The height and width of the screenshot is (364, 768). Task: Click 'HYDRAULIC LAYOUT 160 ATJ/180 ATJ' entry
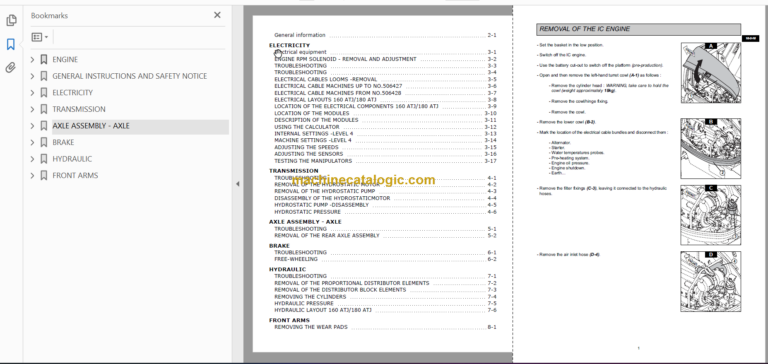pyautogui.click(x=323, y=310)
